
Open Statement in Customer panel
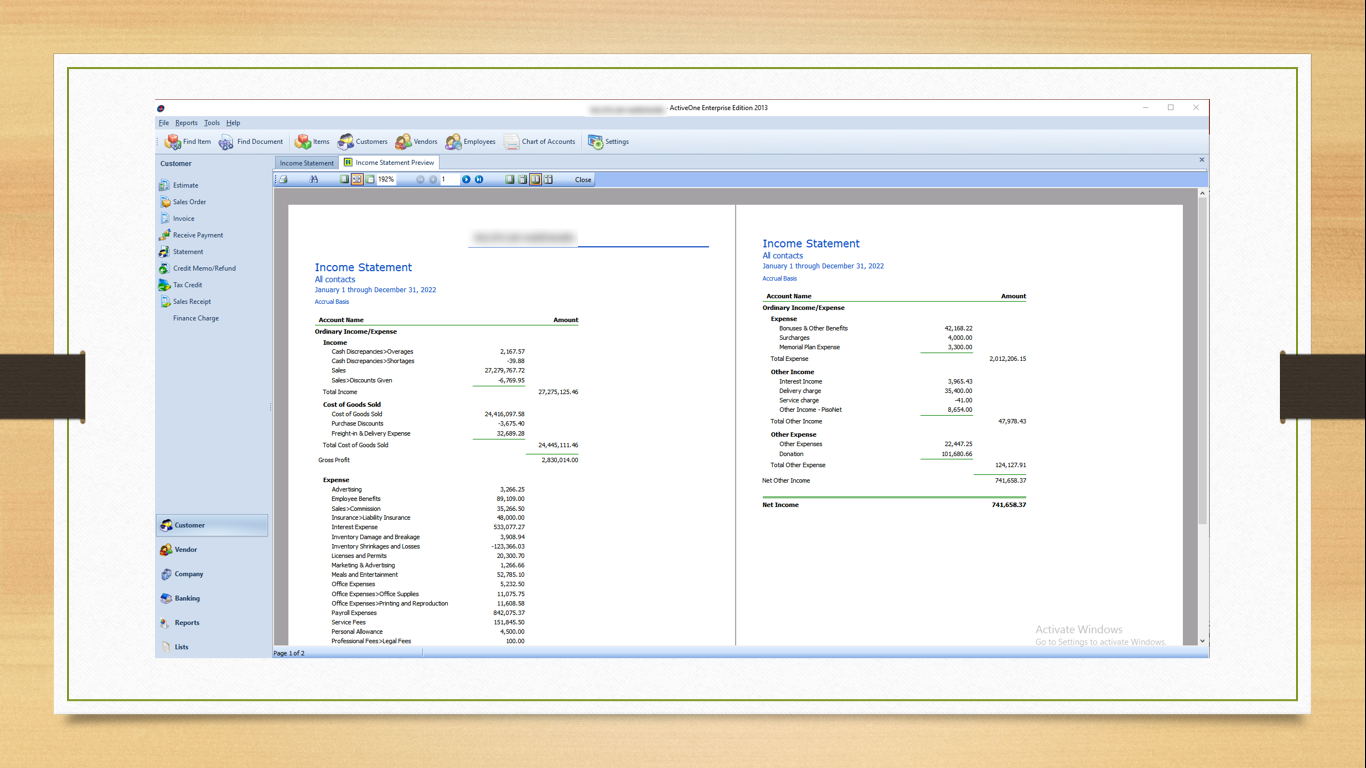coord(181,252)
